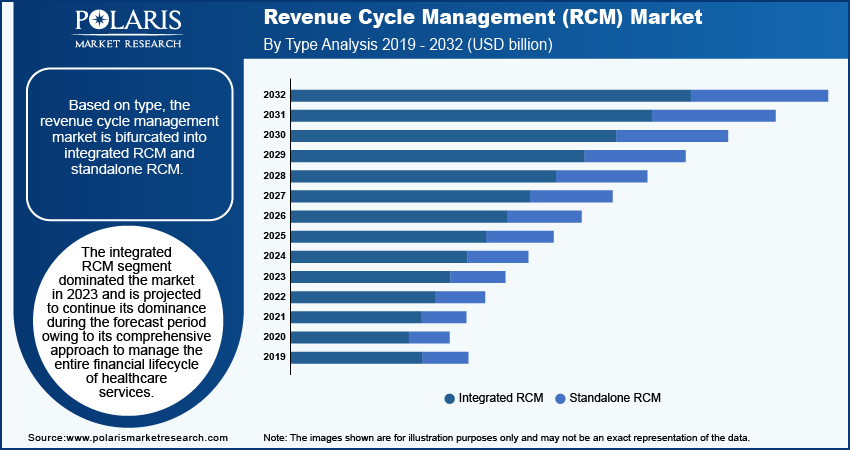
Task: Click the 2032 Standalone RCM bar segment
Action: (759, 95)
